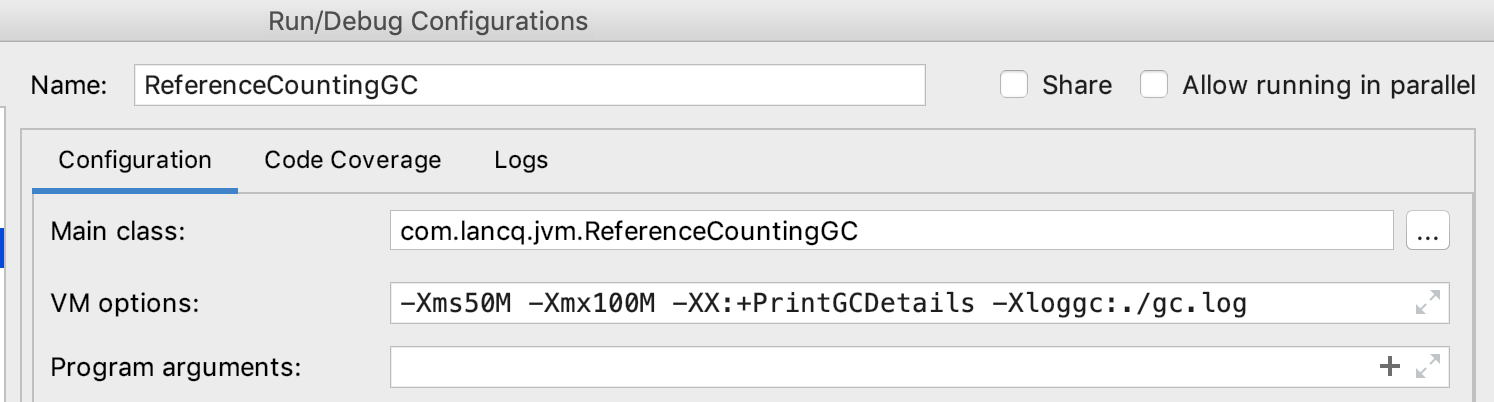Open the Code Coverage tab
This screenshot has width=1494, height=402.
352,160
